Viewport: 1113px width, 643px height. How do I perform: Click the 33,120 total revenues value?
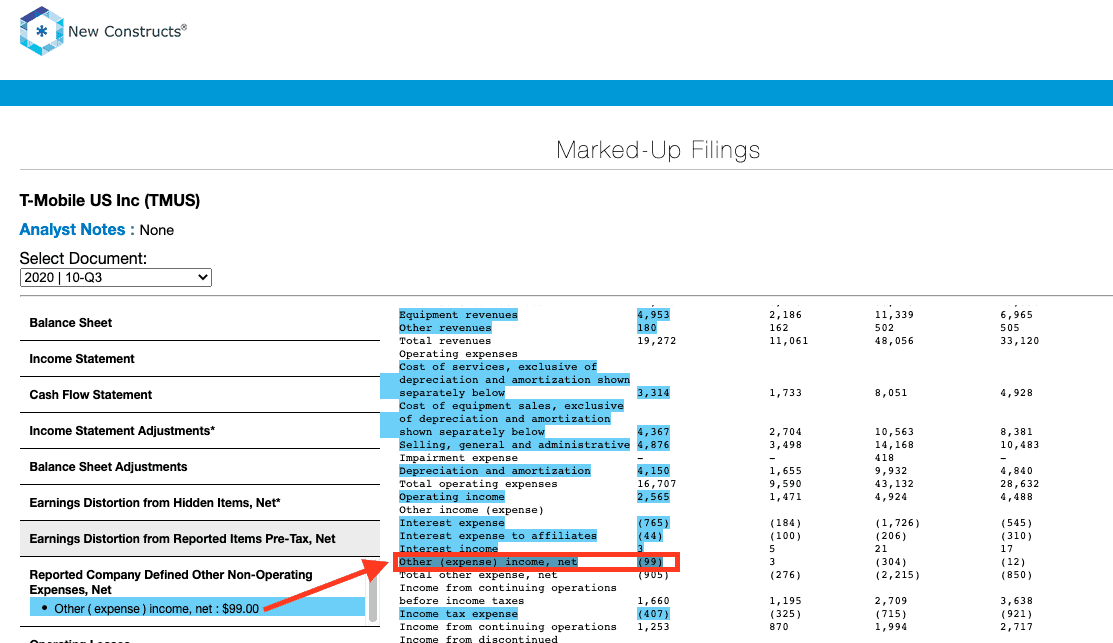point(1019,341)
